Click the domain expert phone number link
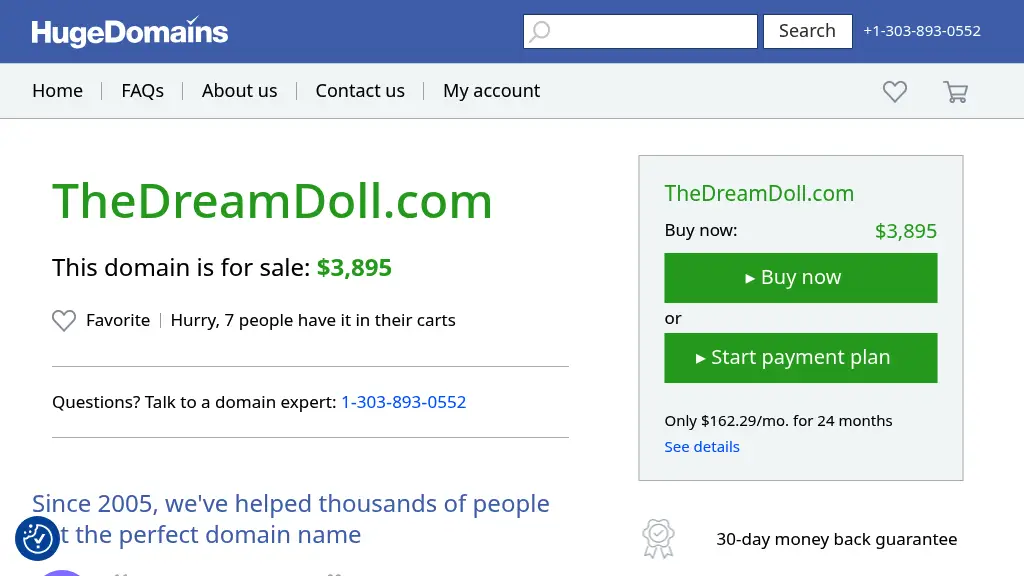The image size is (1024, 576). (x=403, y=402)
